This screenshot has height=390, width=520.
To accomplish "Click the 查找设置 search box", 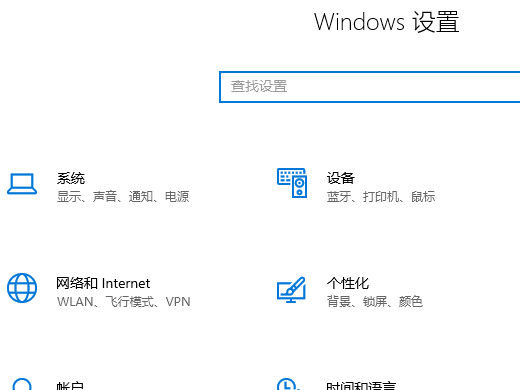I will tap(369, 87).
